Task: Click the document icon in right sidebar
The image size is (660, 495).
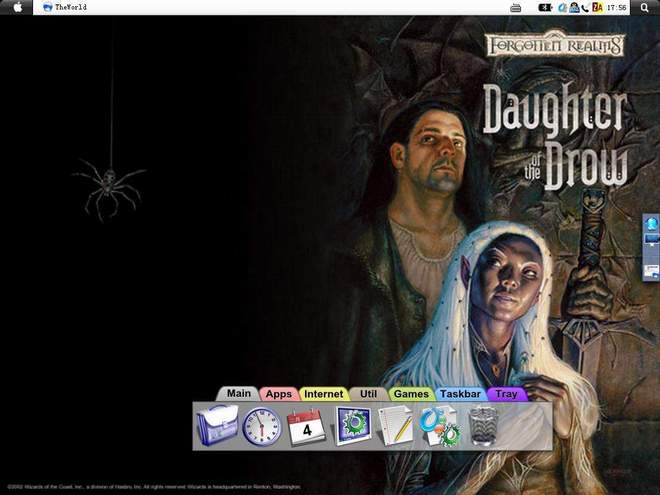Action: pyautogui.click(x=652, y=271)
